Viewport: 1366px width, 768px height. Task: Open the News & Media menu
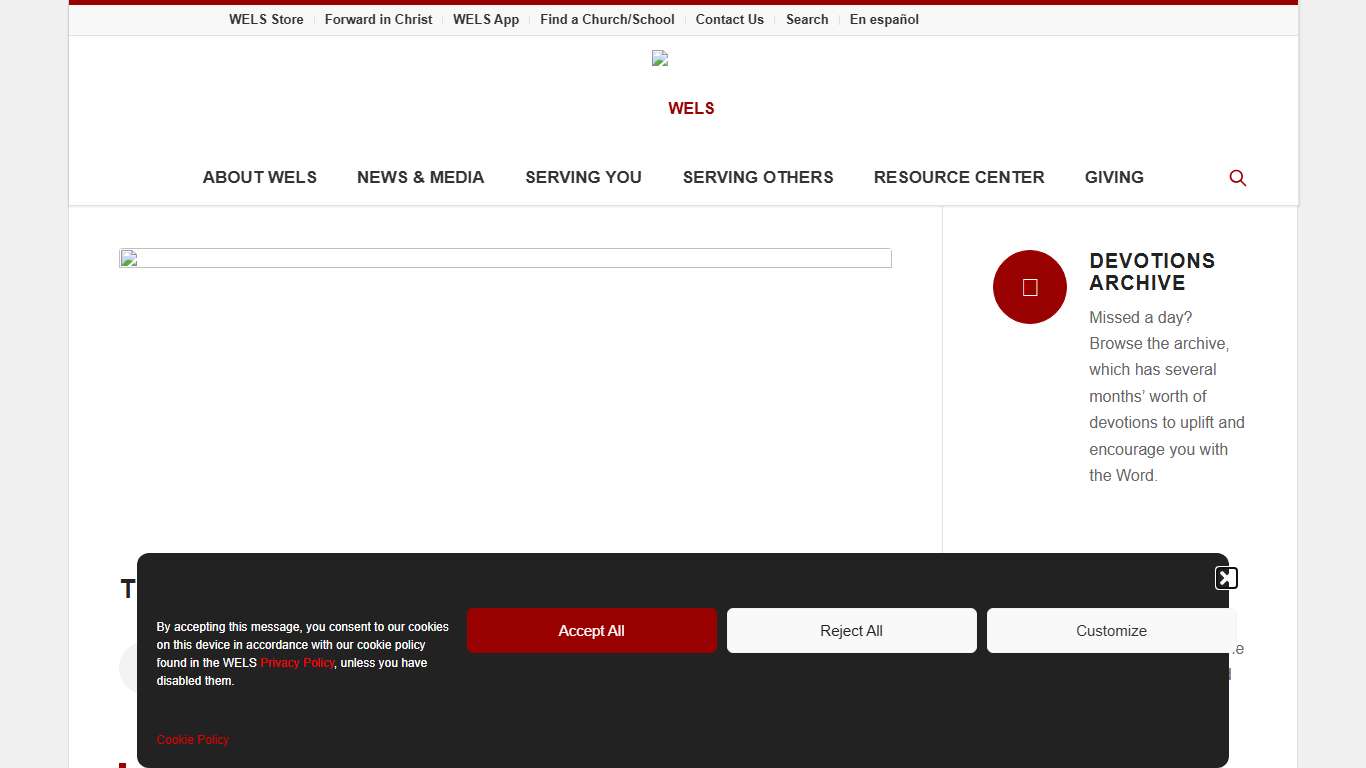(x=420, y=177)
